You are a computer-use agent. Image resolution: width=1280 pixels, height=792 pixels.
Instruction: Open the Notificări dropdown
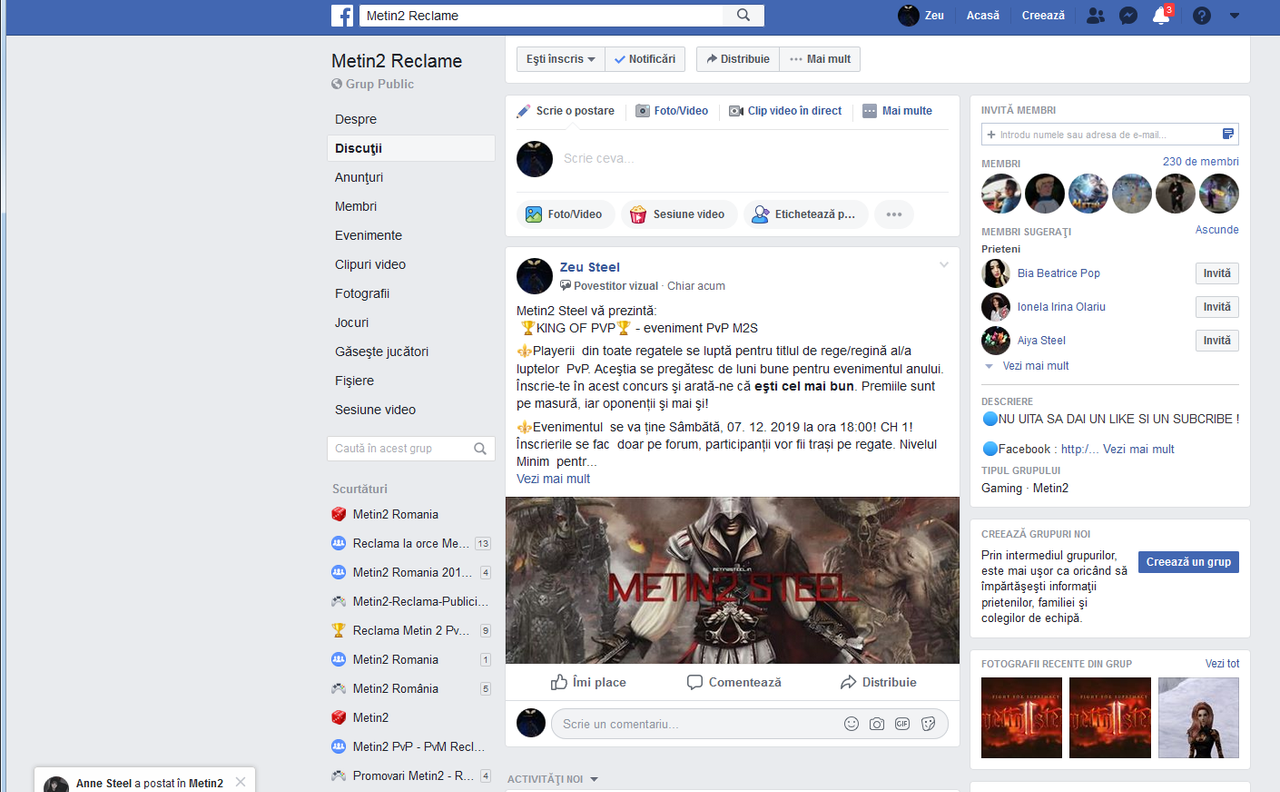tap(645, 58)
